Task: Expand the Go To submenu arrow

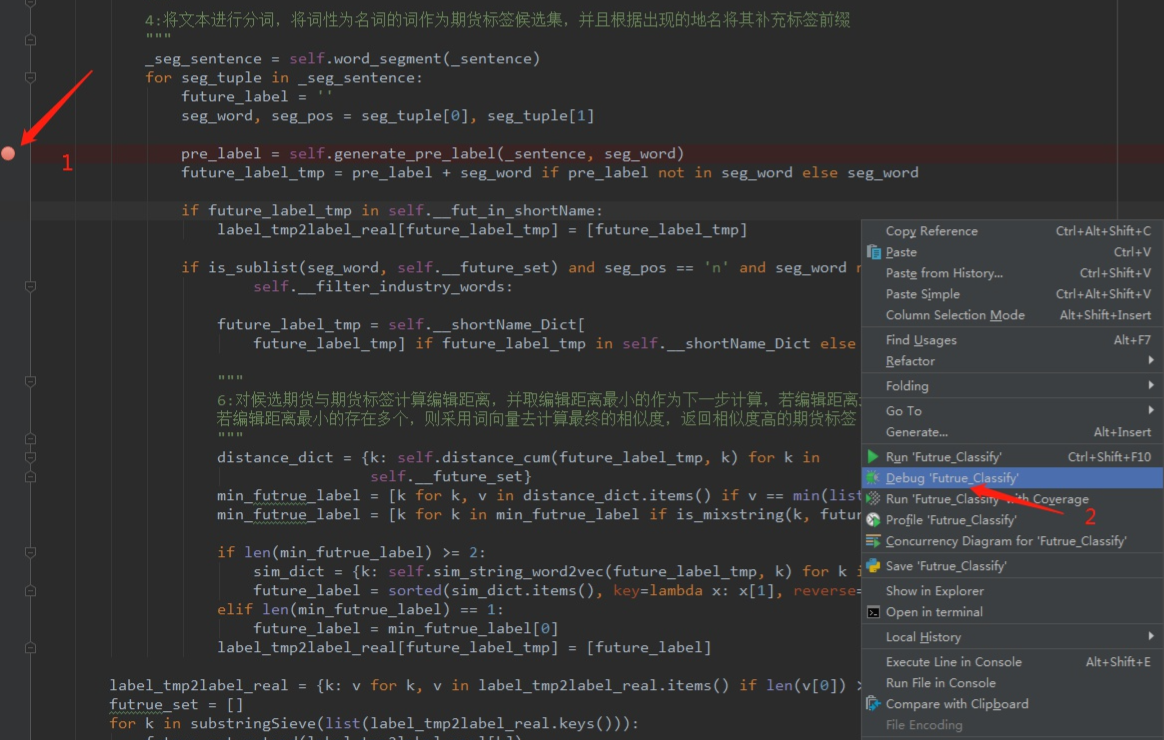Action: [x=1151, y=410]
